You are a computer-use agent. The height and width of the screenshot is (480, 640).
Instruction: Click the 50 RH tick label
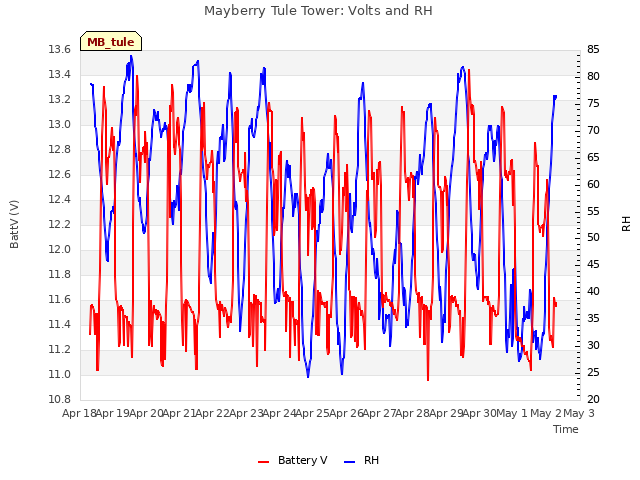tap(593, 238)
